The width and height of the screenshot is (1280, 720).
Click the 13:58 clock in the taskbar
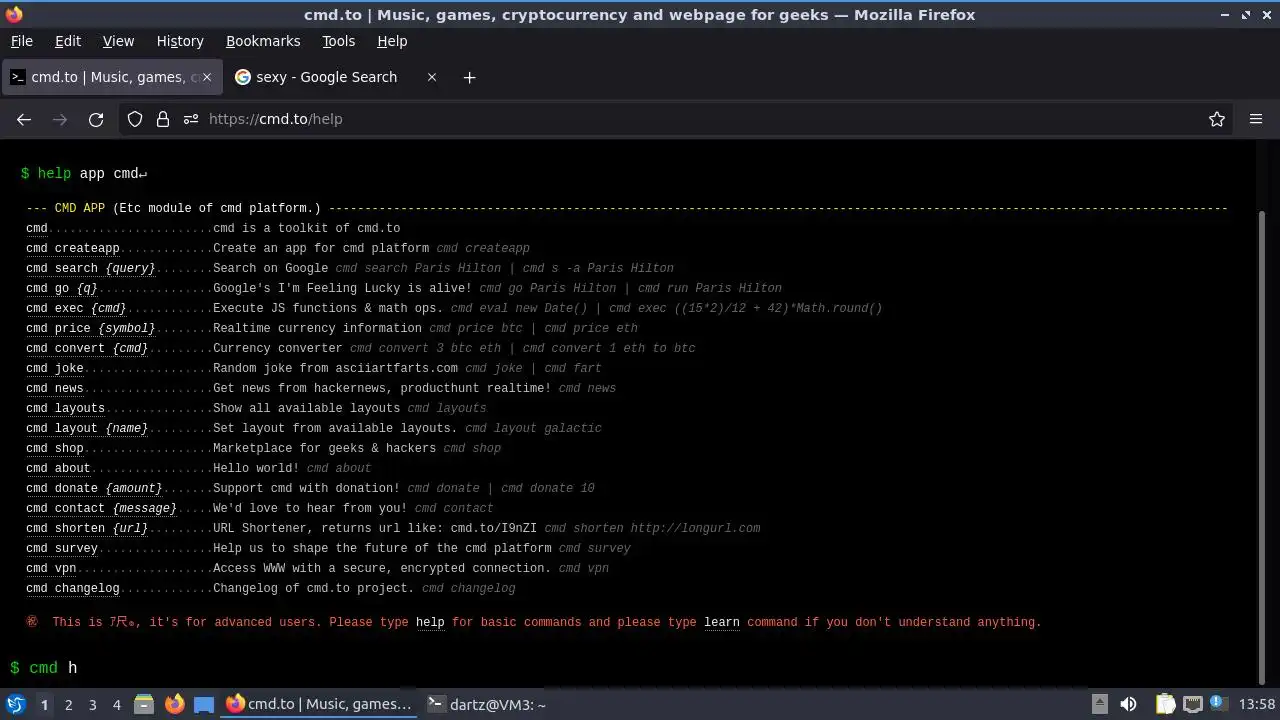pos(1256,704)
